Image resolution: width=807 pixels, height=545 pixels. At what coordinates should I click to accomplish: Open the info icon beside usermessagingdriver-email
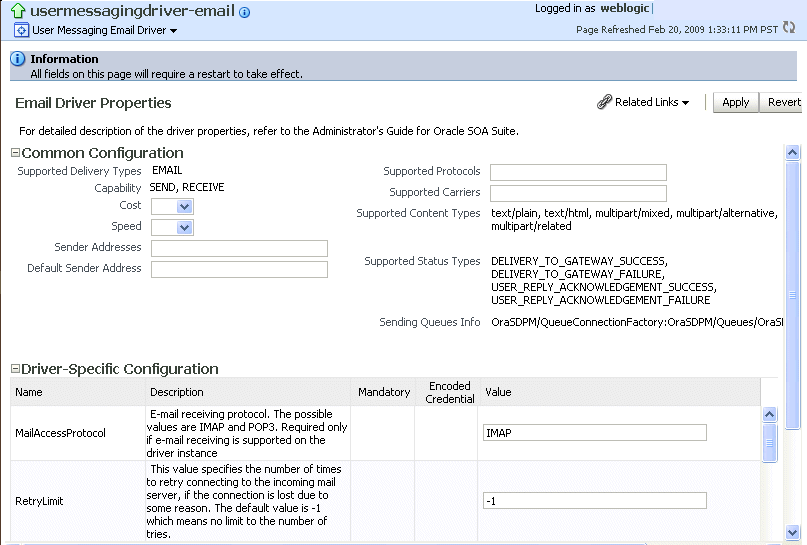(244, 12)
